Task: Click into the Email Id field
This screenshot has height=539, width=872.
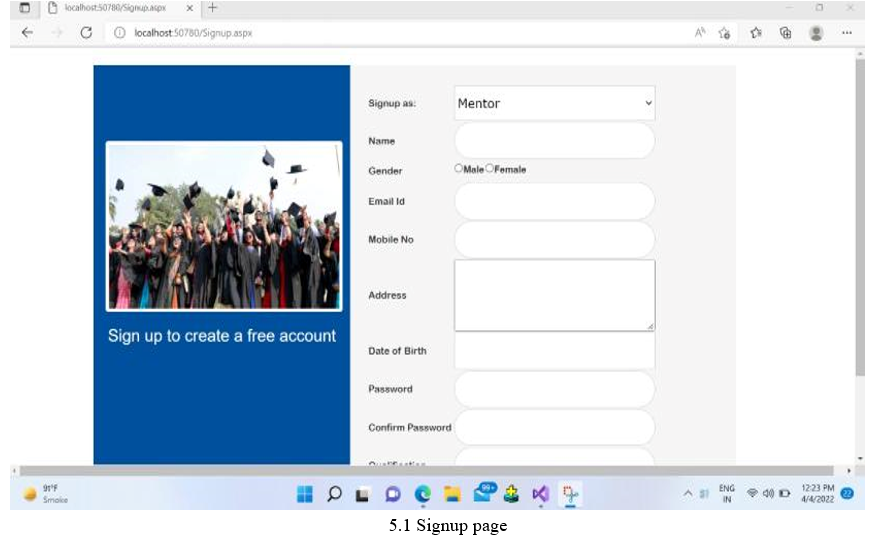Action: [x=554, y=201]
